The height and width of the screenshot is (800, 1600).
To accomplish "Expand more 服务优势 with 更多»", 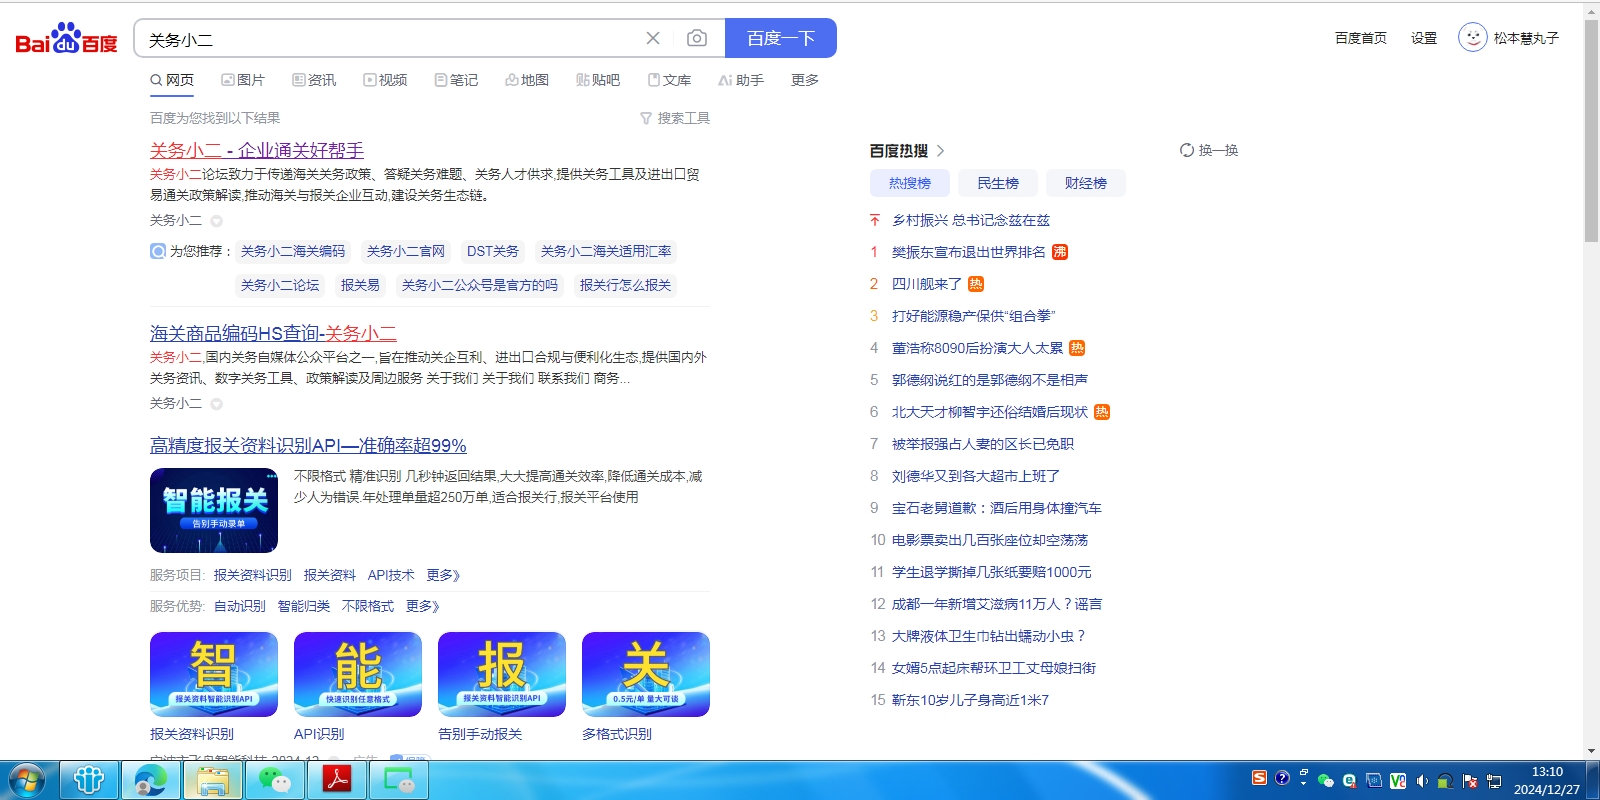I will point(423,606).
